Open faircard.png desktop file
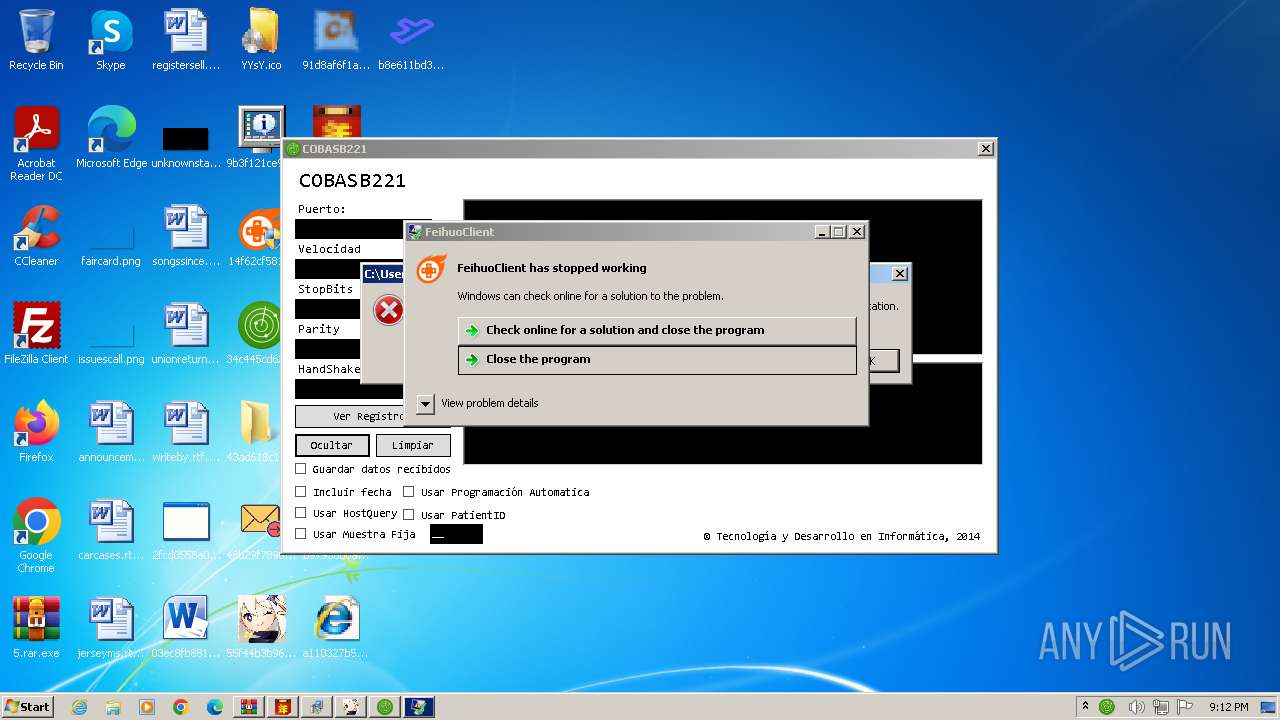Screen dimensions: 1280x720 [x=111, y=243]
